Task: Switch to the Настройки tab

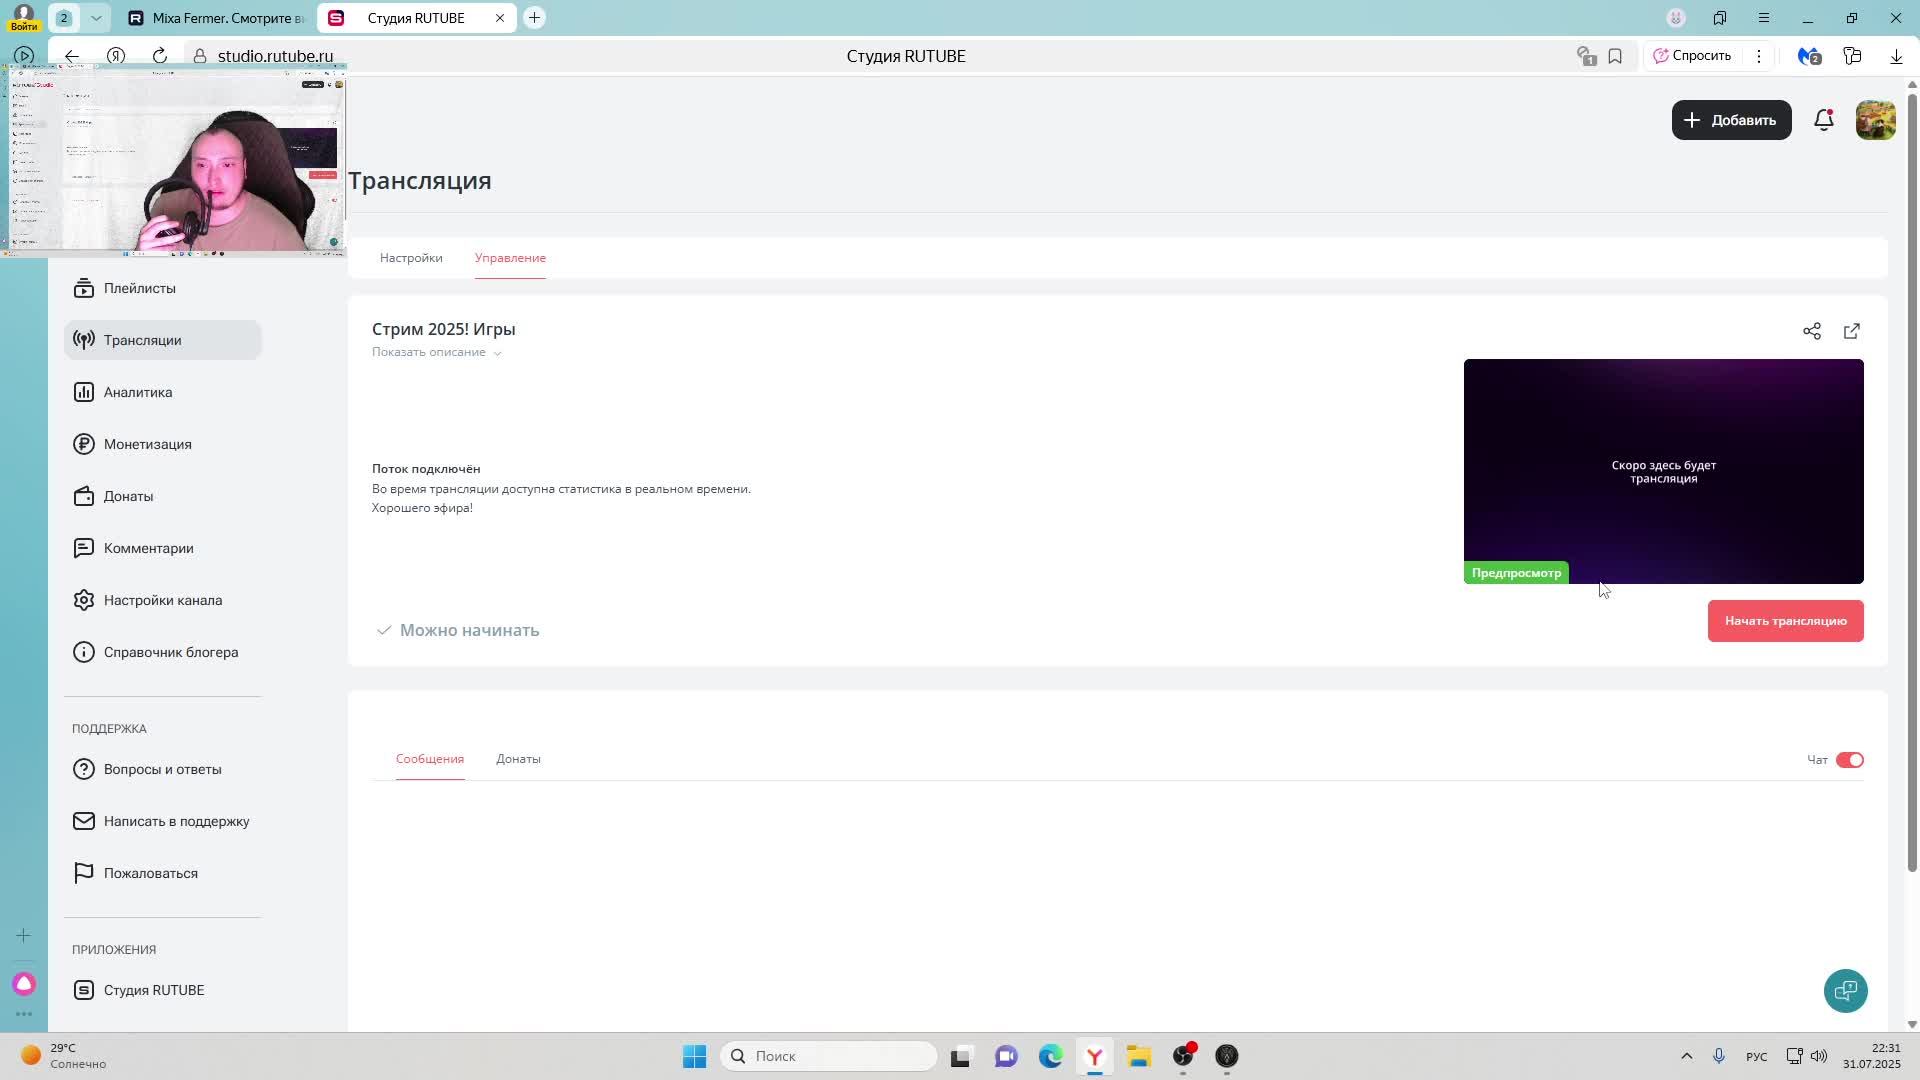Action: coord(411,258)
